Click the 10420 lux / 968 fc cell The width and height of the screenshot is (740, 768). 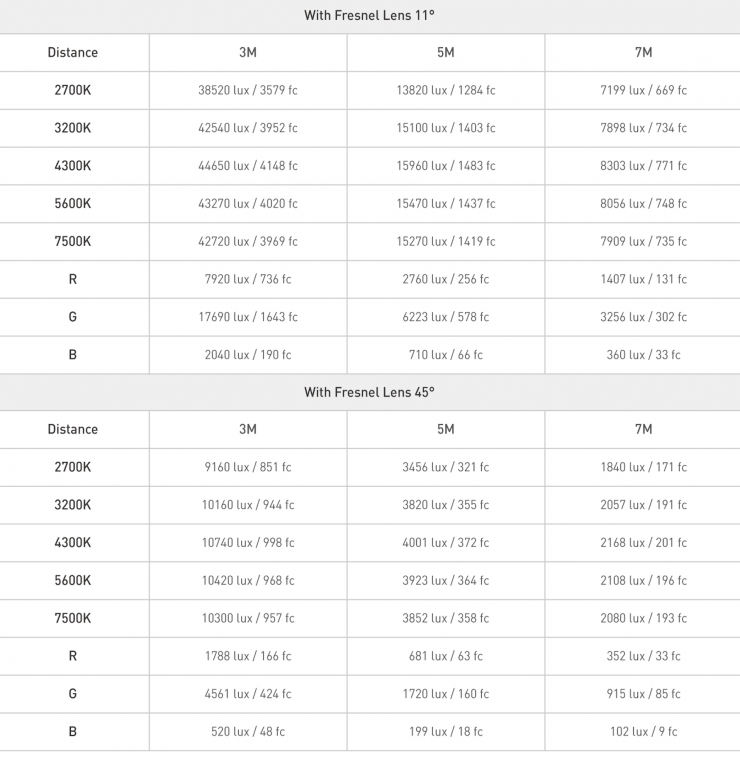[x=248, y=581]
